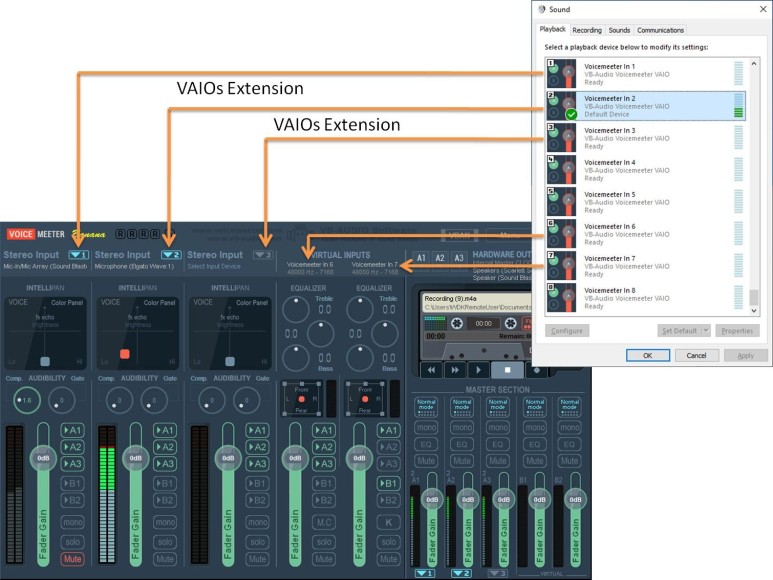The width and height of the screenshot is (773, 580).
Task: Click the 0dB fader knob on Voicemeeter In 7
Action: pyautogui.click(x=359, y=458)
